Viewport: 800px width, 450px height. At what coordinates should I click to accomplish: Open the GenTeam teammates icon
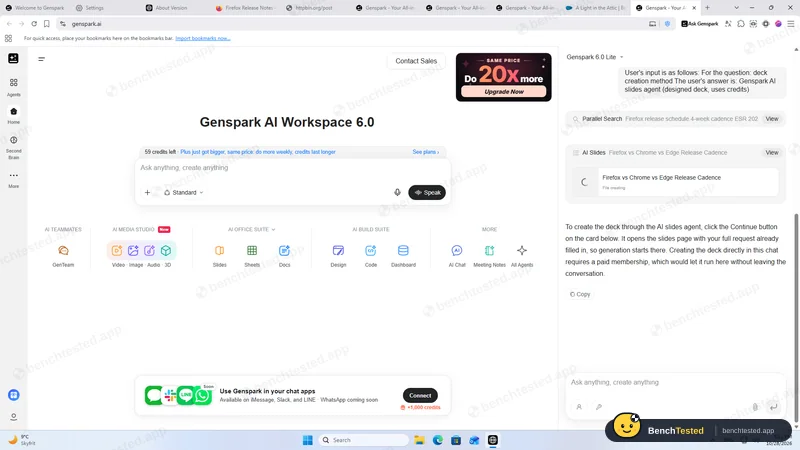pyautogui.click(x=63, y=251)
